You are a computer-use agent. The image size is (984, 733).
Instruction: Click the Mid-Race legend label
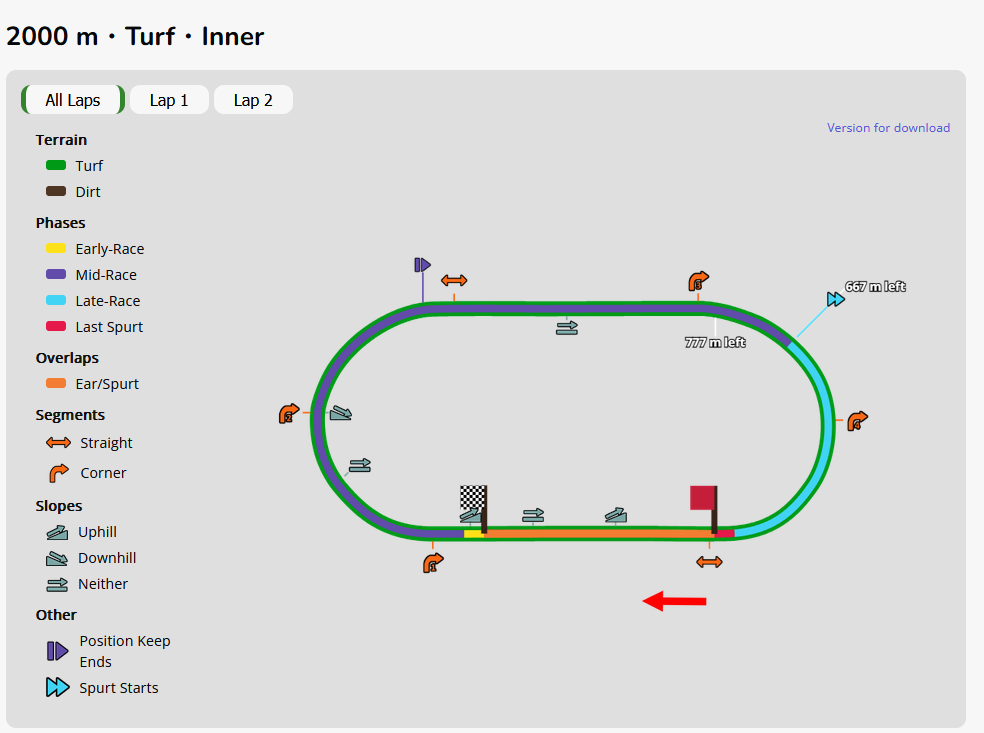coord(106,275)
